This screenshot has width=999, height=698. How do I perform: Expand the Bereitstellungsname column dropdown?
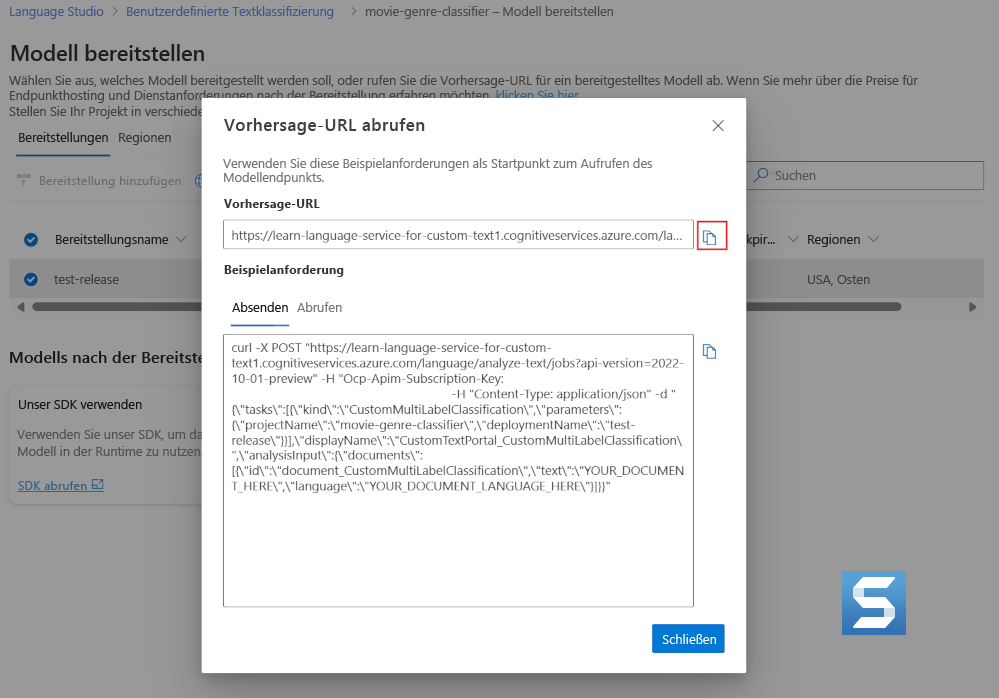click(181, 239)
